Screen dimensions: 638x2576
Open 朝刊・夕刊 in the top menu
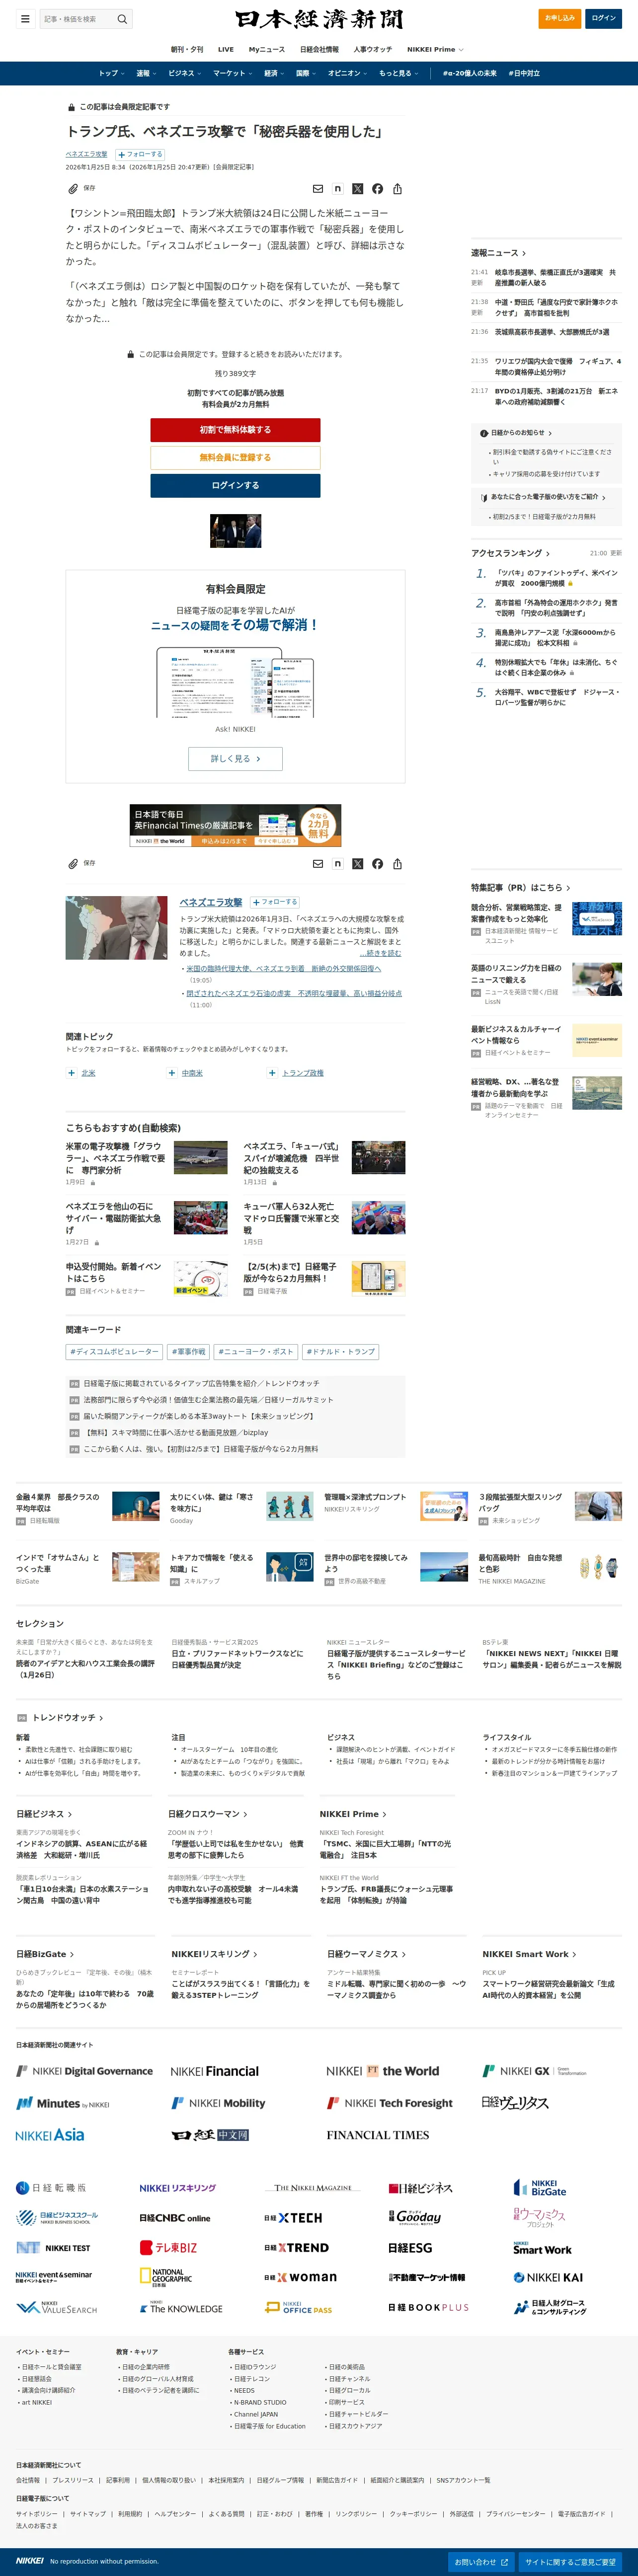pos(187,49)
